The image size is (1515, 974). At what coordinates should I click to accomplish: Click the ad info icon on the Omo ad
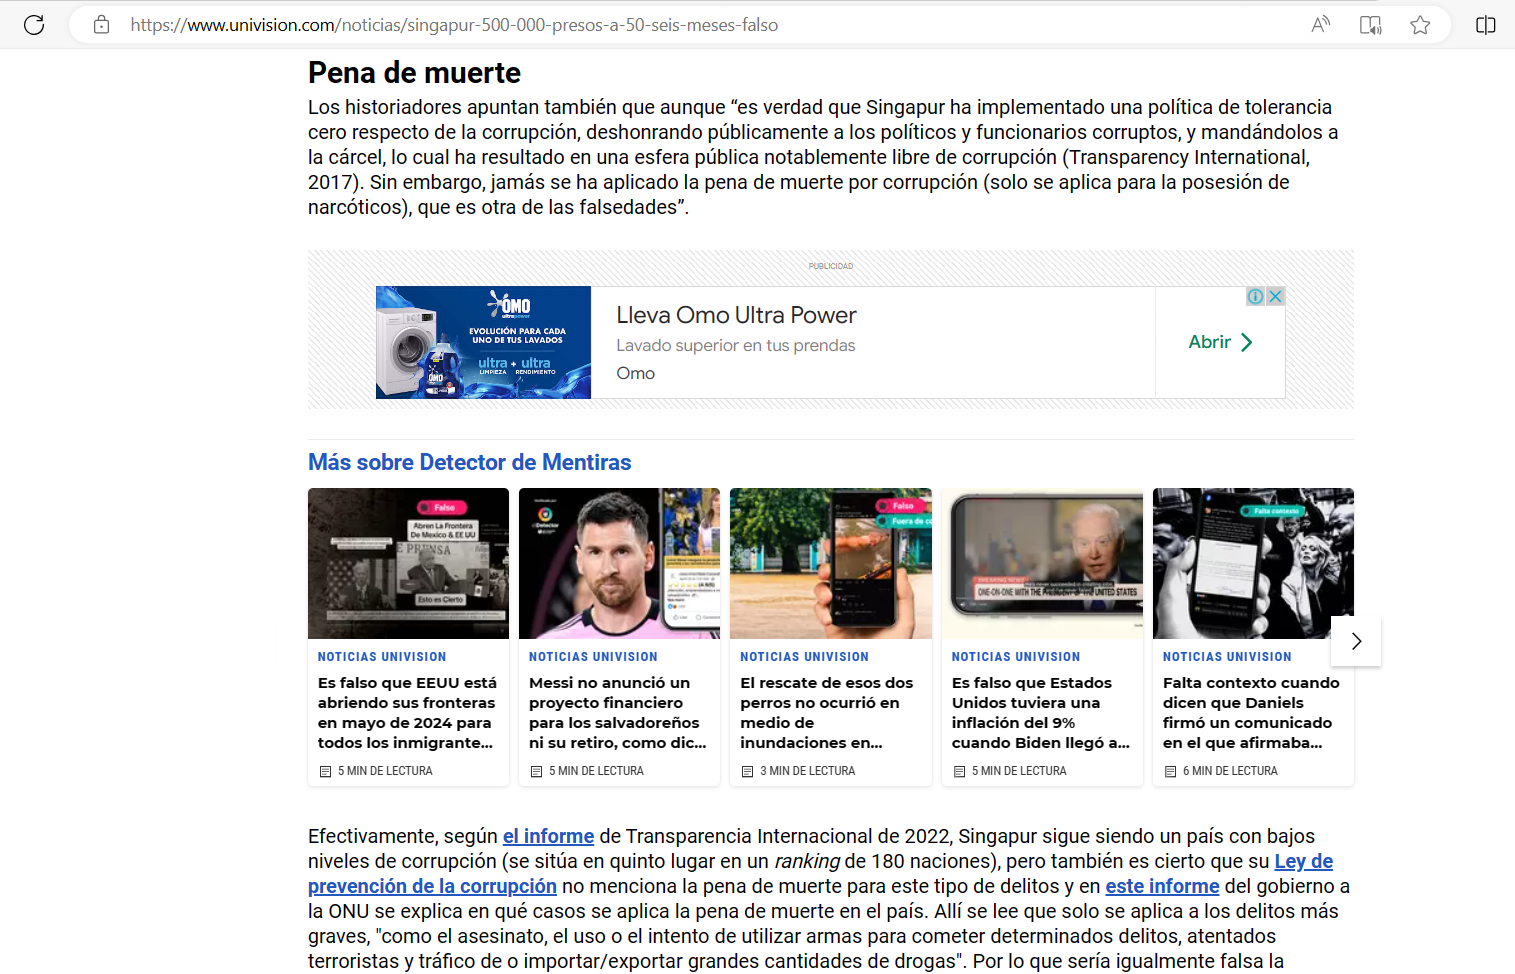(1255, 296)
